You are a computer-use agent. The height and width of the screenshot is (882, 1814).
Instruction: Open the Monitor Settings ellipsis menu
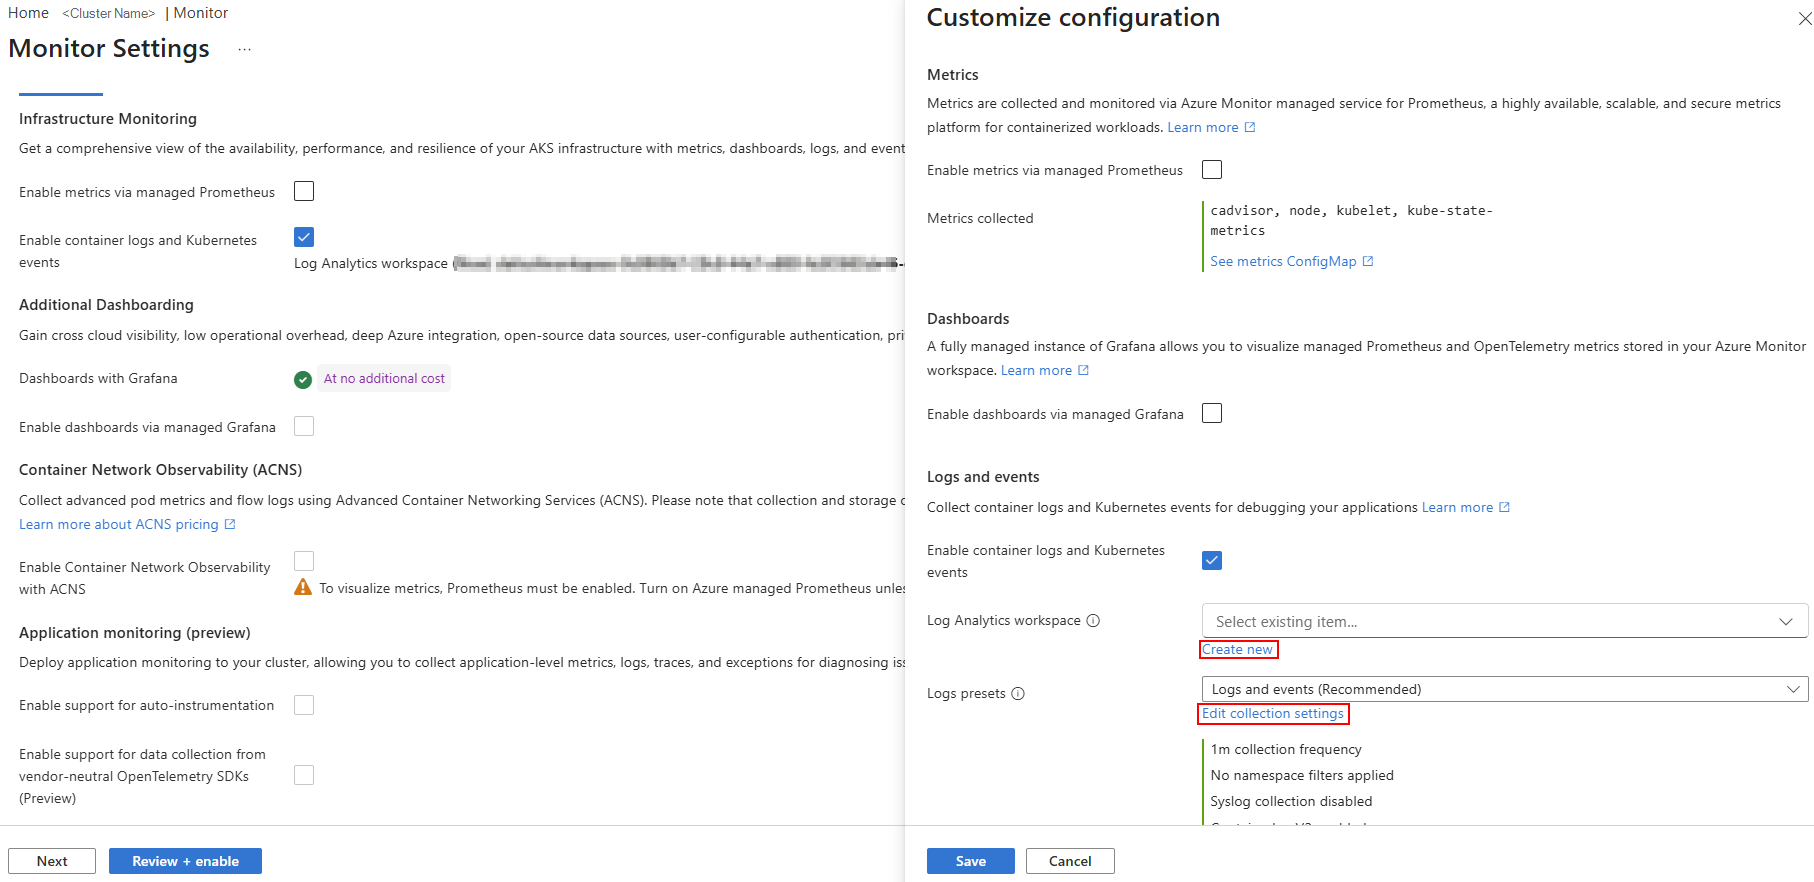tap(245, 50)
